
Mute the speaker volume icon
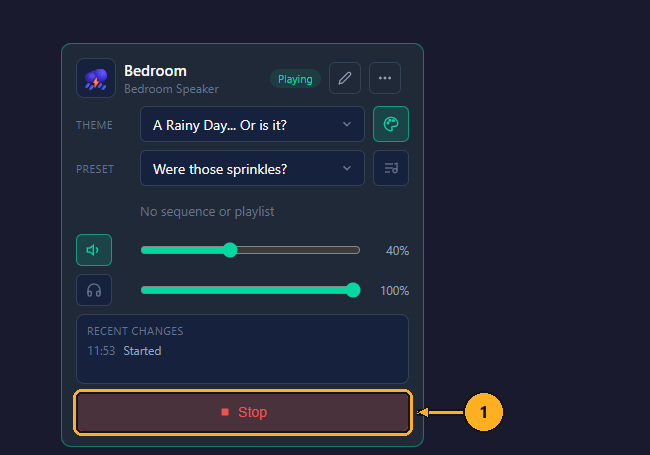94,250
